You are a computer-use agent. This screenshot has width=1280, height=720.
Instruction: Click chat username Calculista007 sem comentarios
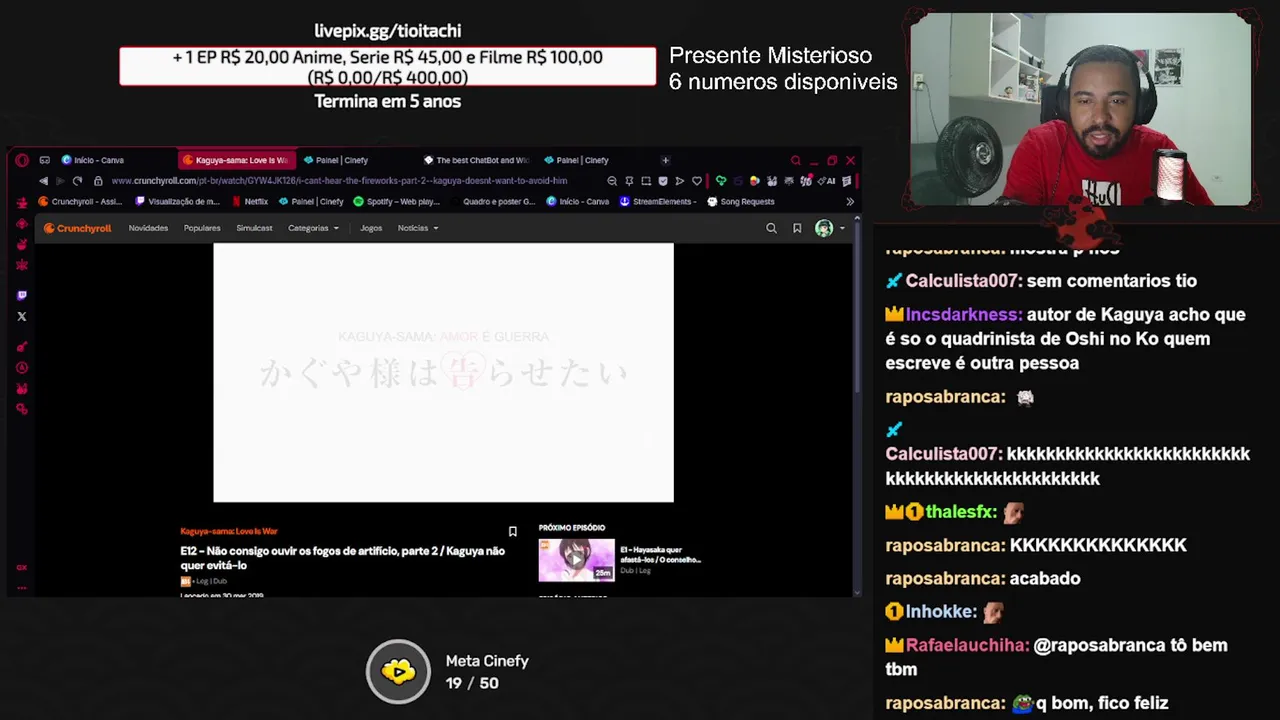click(962, 281)
